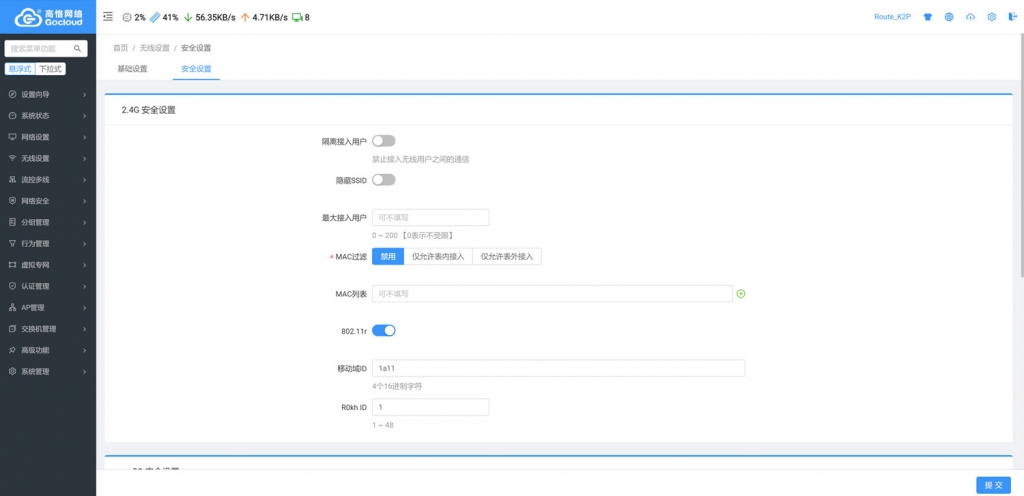
Task: Click the Wi-Fi icon beside 无线设置
Action: (x=12, y=158)
